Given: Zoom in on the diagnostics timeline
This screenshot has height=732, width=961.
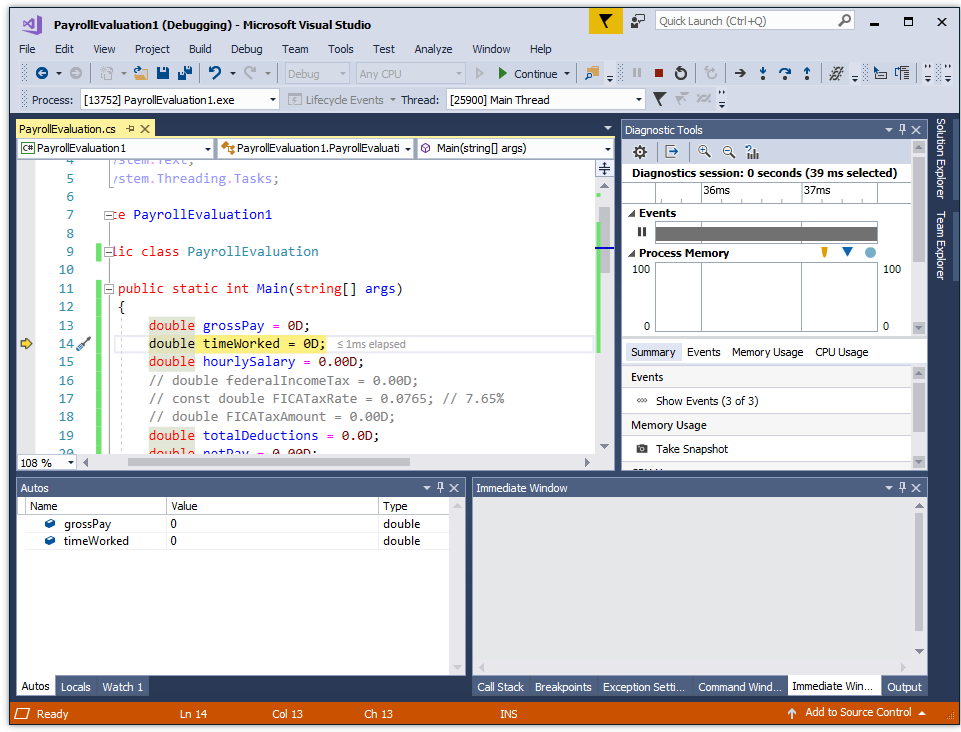Looking at the screenshot, I should (x=704, y=152).
